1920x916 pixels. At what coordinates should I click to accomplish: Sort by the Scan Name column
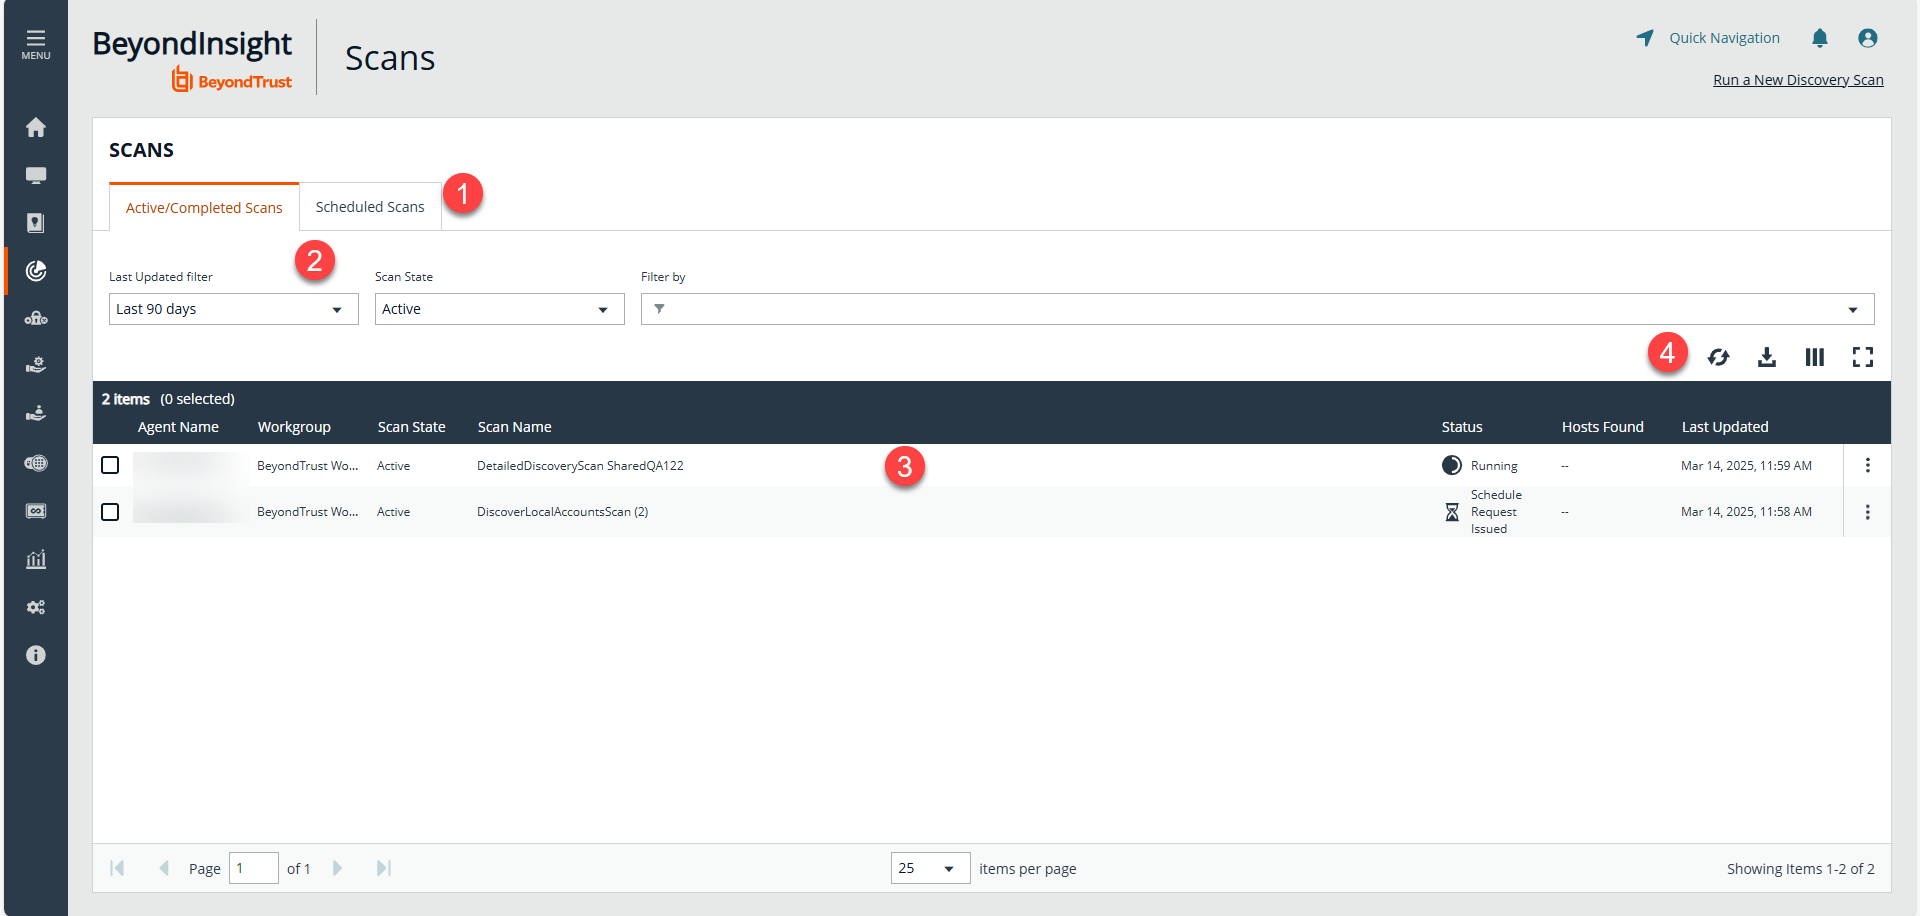coord(515,427)
